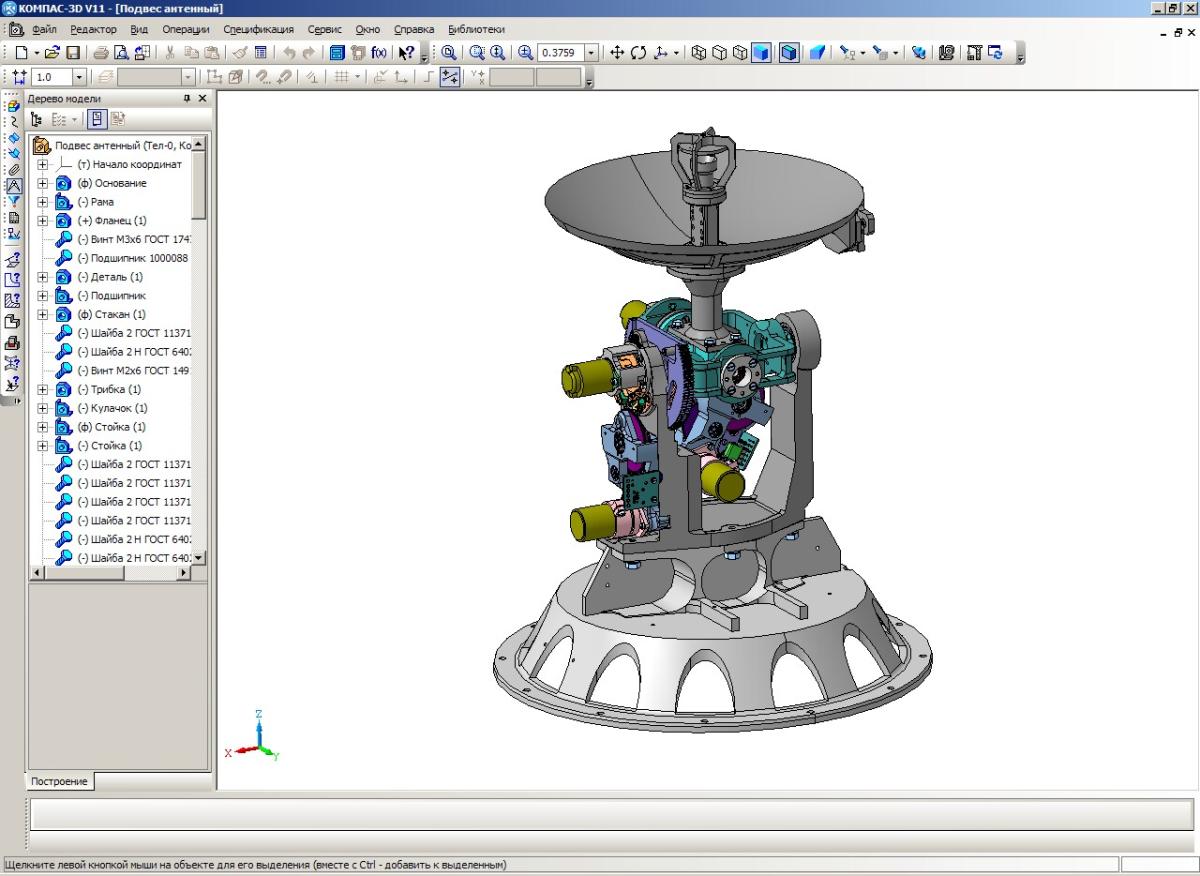Click the Variables f(x) icon

[379, 53]
